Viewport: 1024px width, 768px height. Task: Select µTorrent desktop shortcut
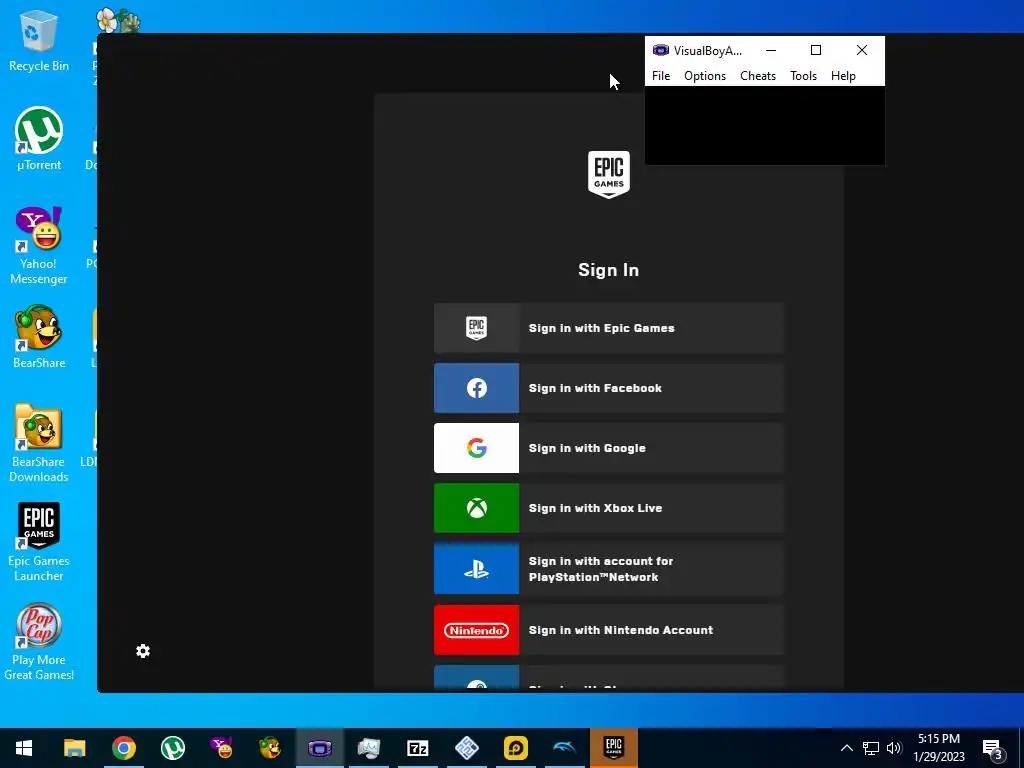[x=39, y=139]
